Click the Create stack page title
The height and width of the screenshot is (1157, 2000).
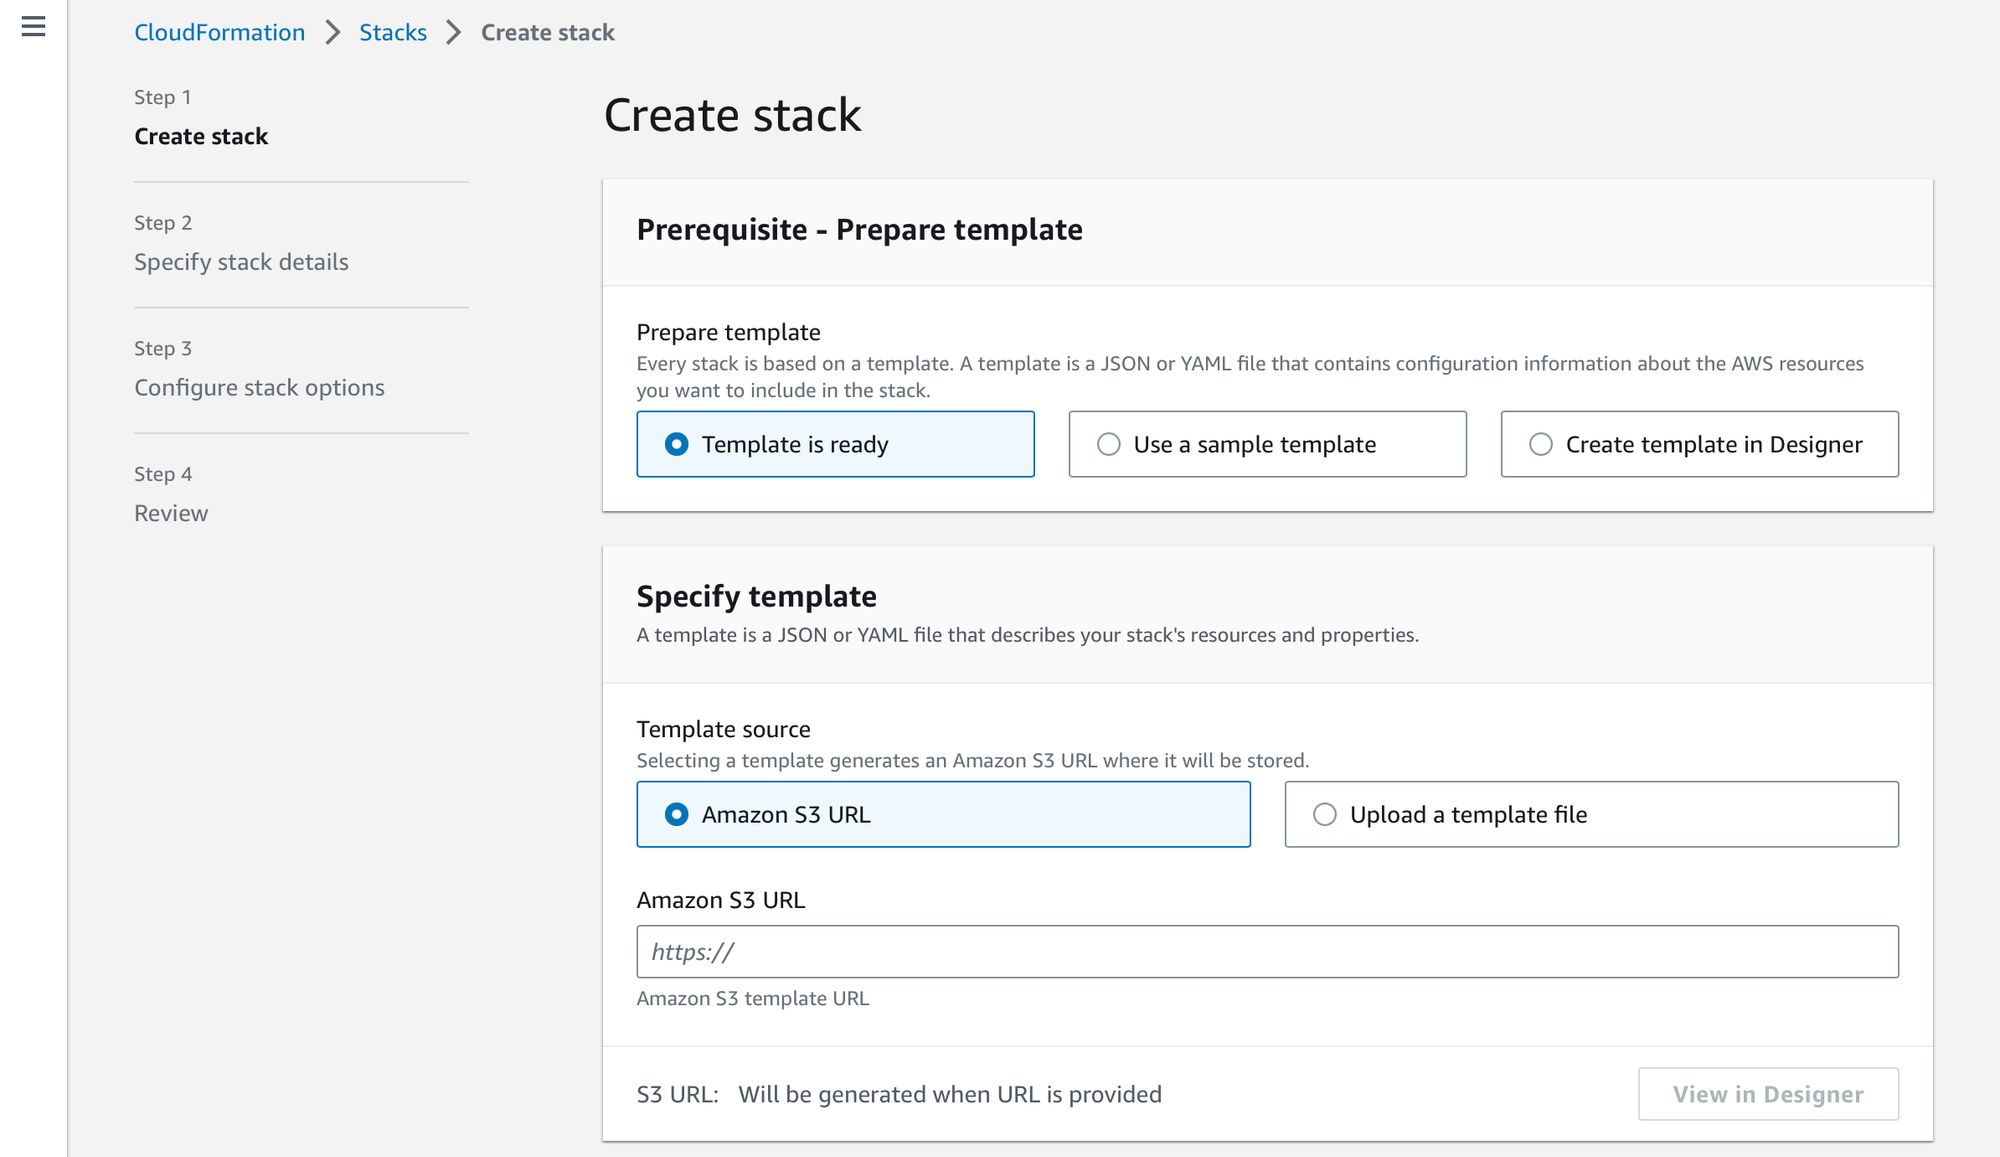click(x=732, y=115)
